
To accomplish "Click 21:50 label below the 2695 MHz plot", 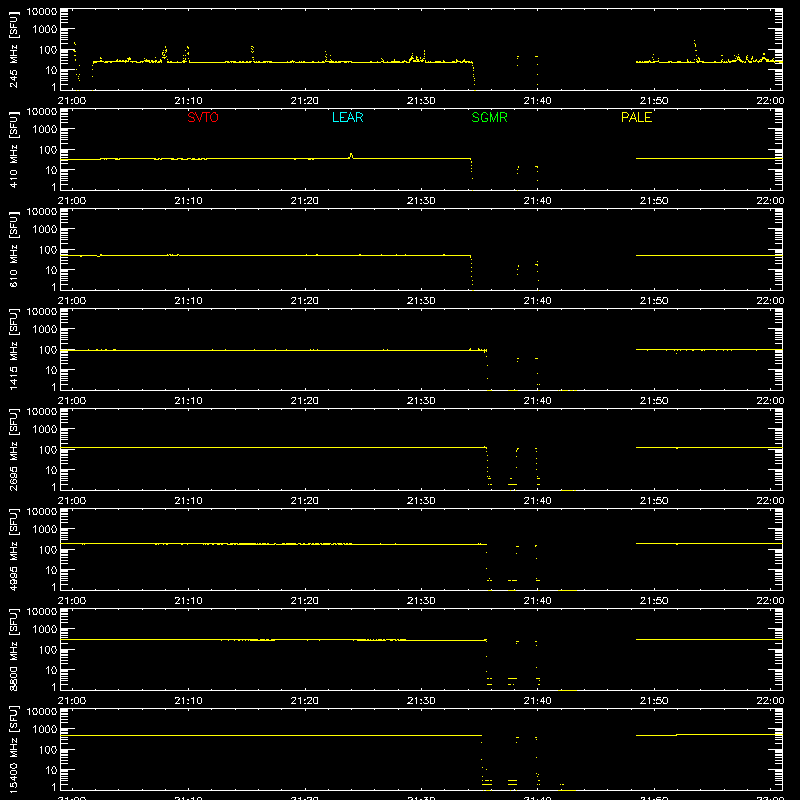I will click(654, 501).
